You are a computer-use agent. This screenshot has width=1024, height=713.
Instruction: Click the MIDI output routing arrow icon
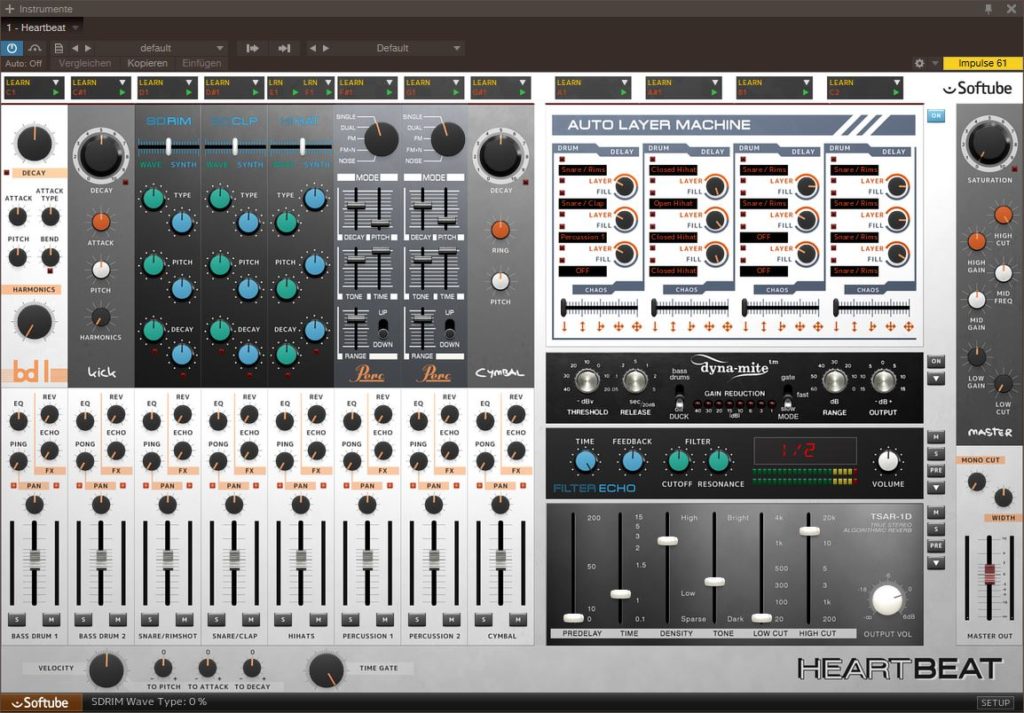pyautogui.click(x=284, y=48)
